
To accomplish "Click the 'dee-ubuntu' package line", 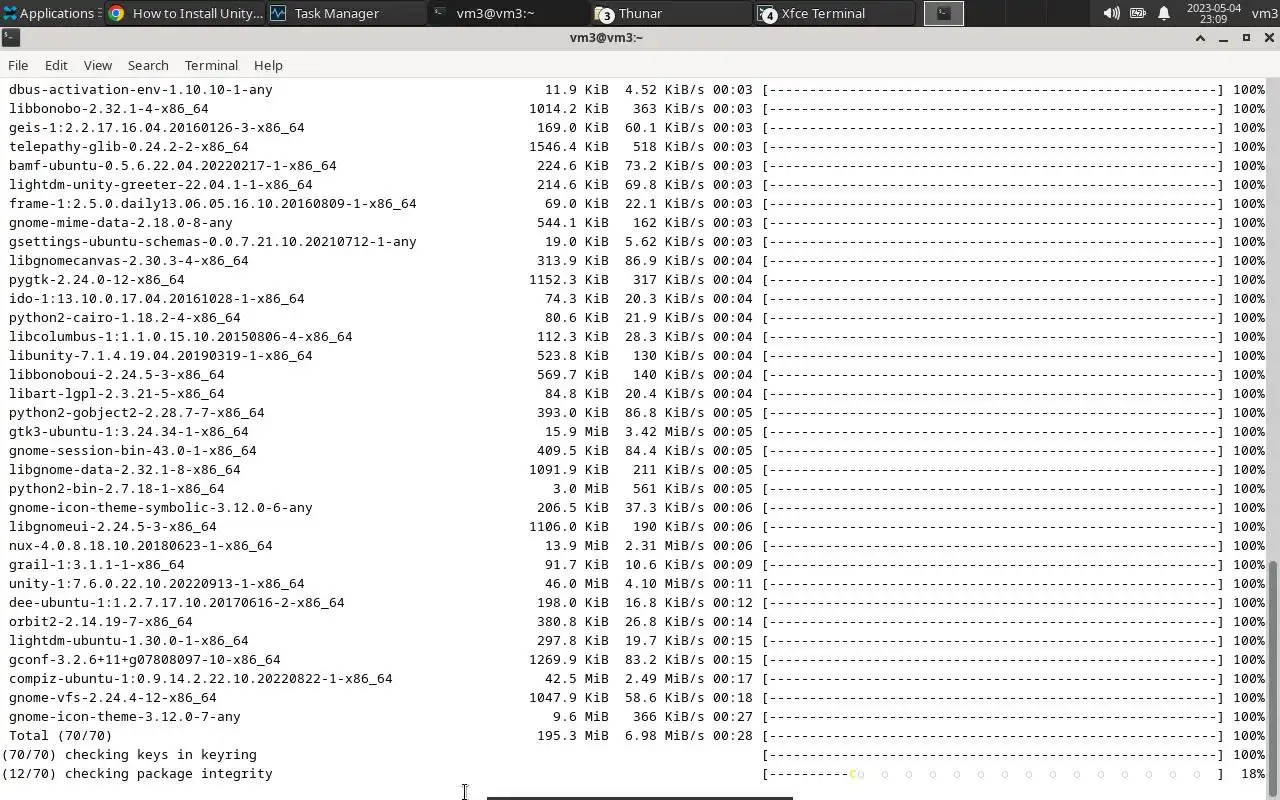I will 177,603.
